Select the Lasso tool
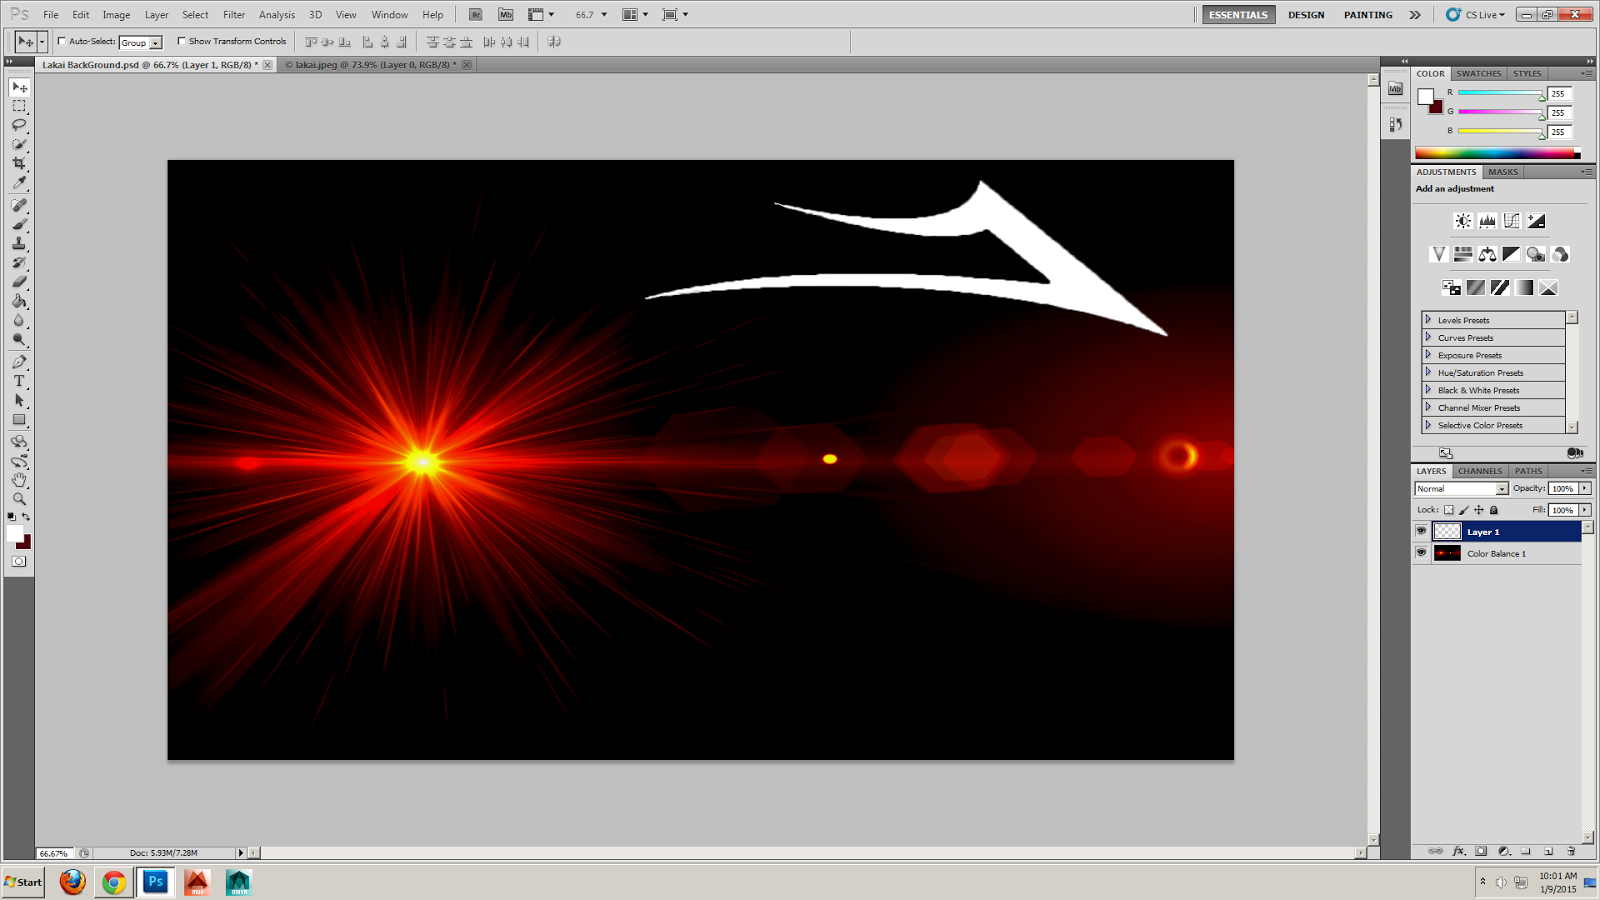The image size is (1600, 900). [x=19, y=125]
